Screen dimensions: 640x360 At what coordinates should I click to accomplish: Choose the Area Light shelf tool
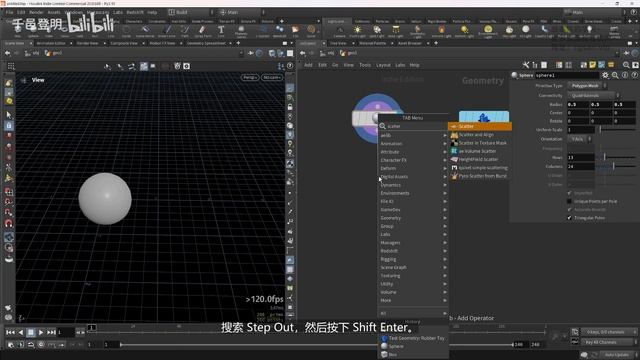[x=396, y=31]
